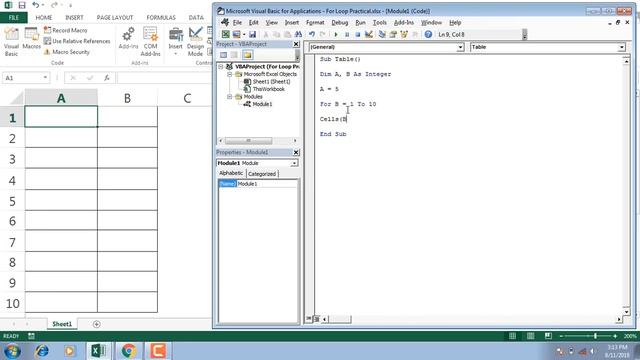Image resolution: width=640 pixels, height=360 pixels.
Task: Open Run menu in VBA editor
Action: (360, 23)
